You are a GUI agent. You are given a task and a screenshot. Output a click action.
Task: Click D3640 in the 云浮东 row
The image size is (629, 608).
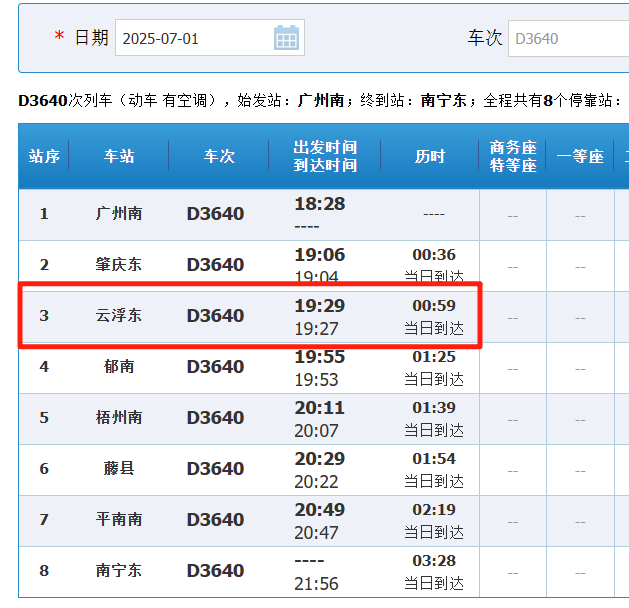215,316
